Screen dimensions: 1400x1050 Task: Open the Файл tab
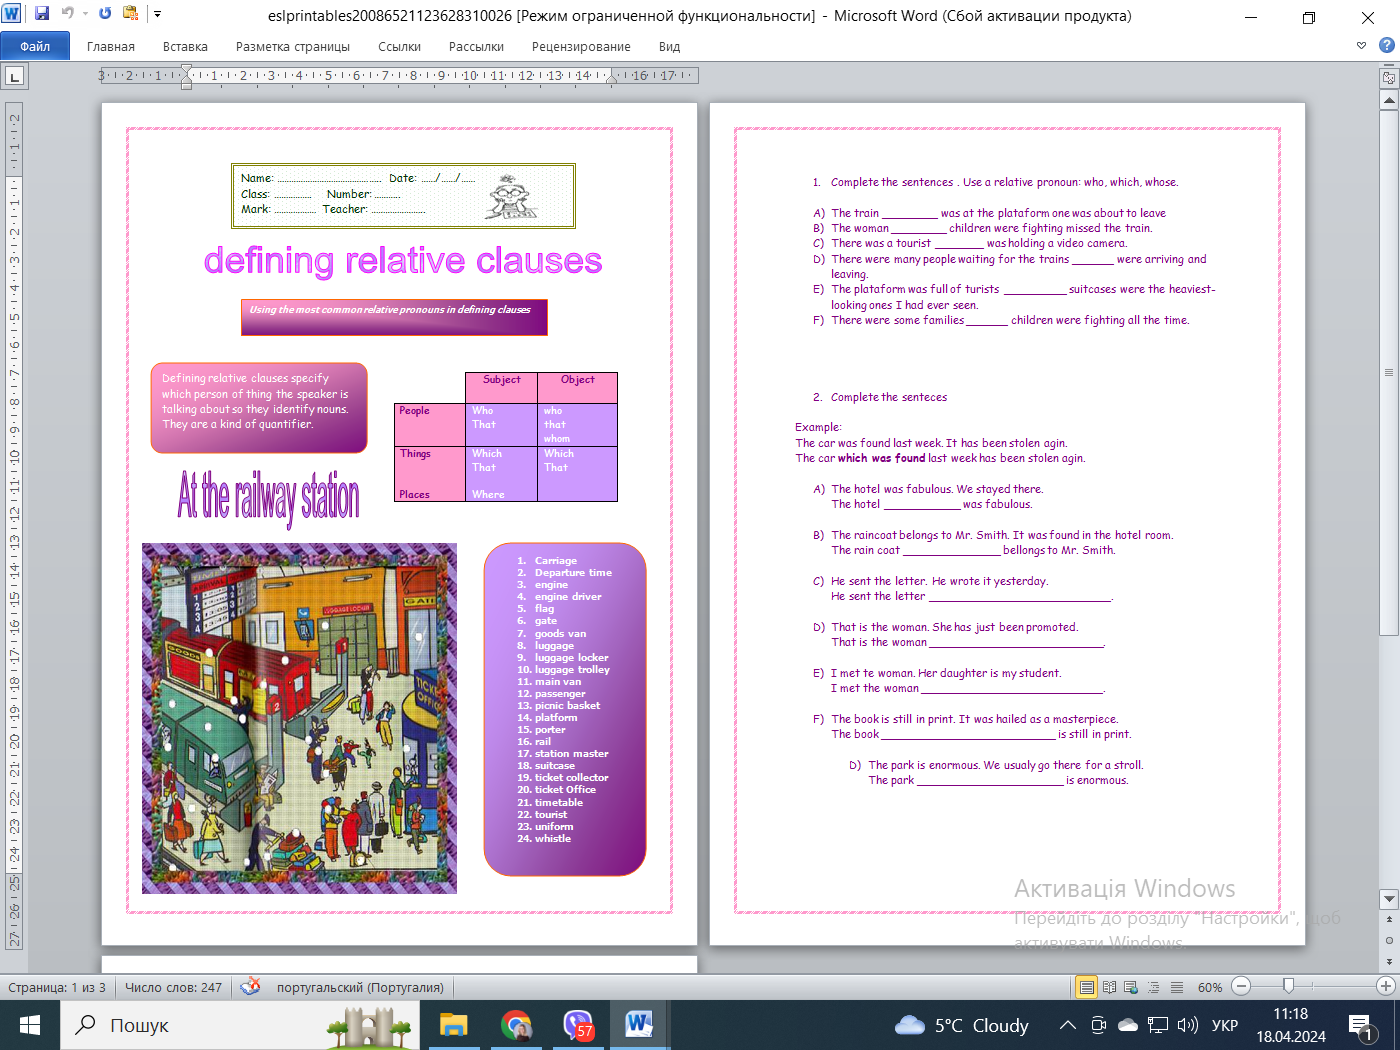35,46
